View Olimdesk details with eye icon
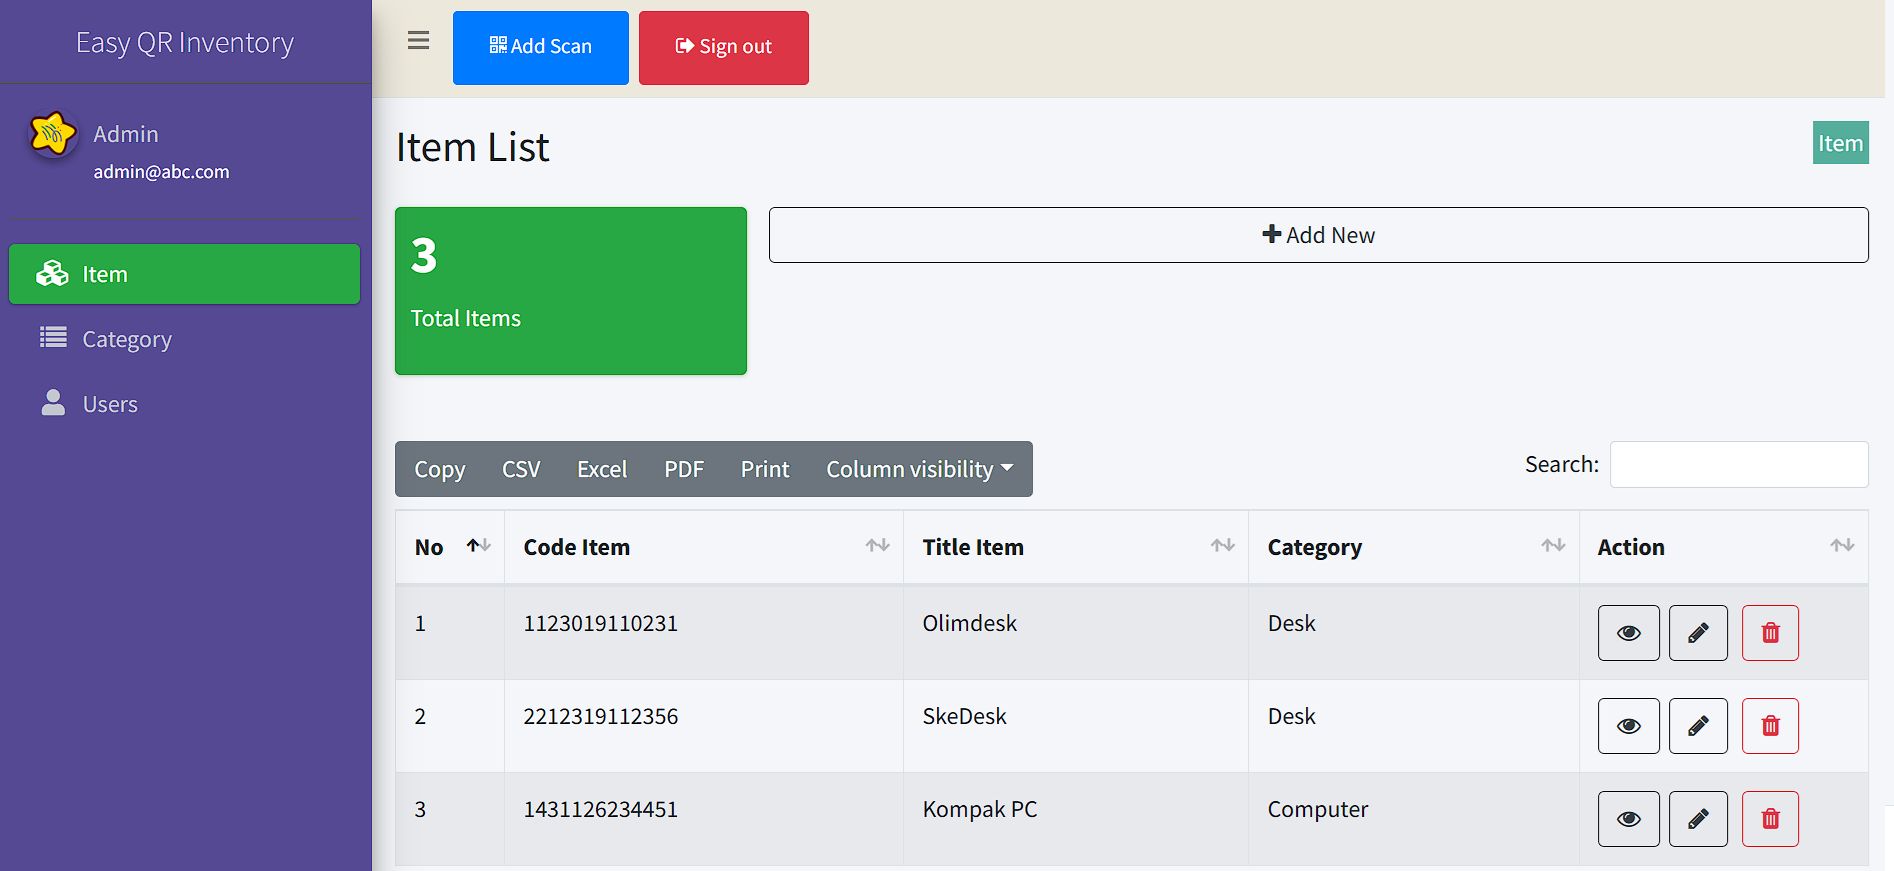This screenshot has height=871, width=1894. point(1628,633)
